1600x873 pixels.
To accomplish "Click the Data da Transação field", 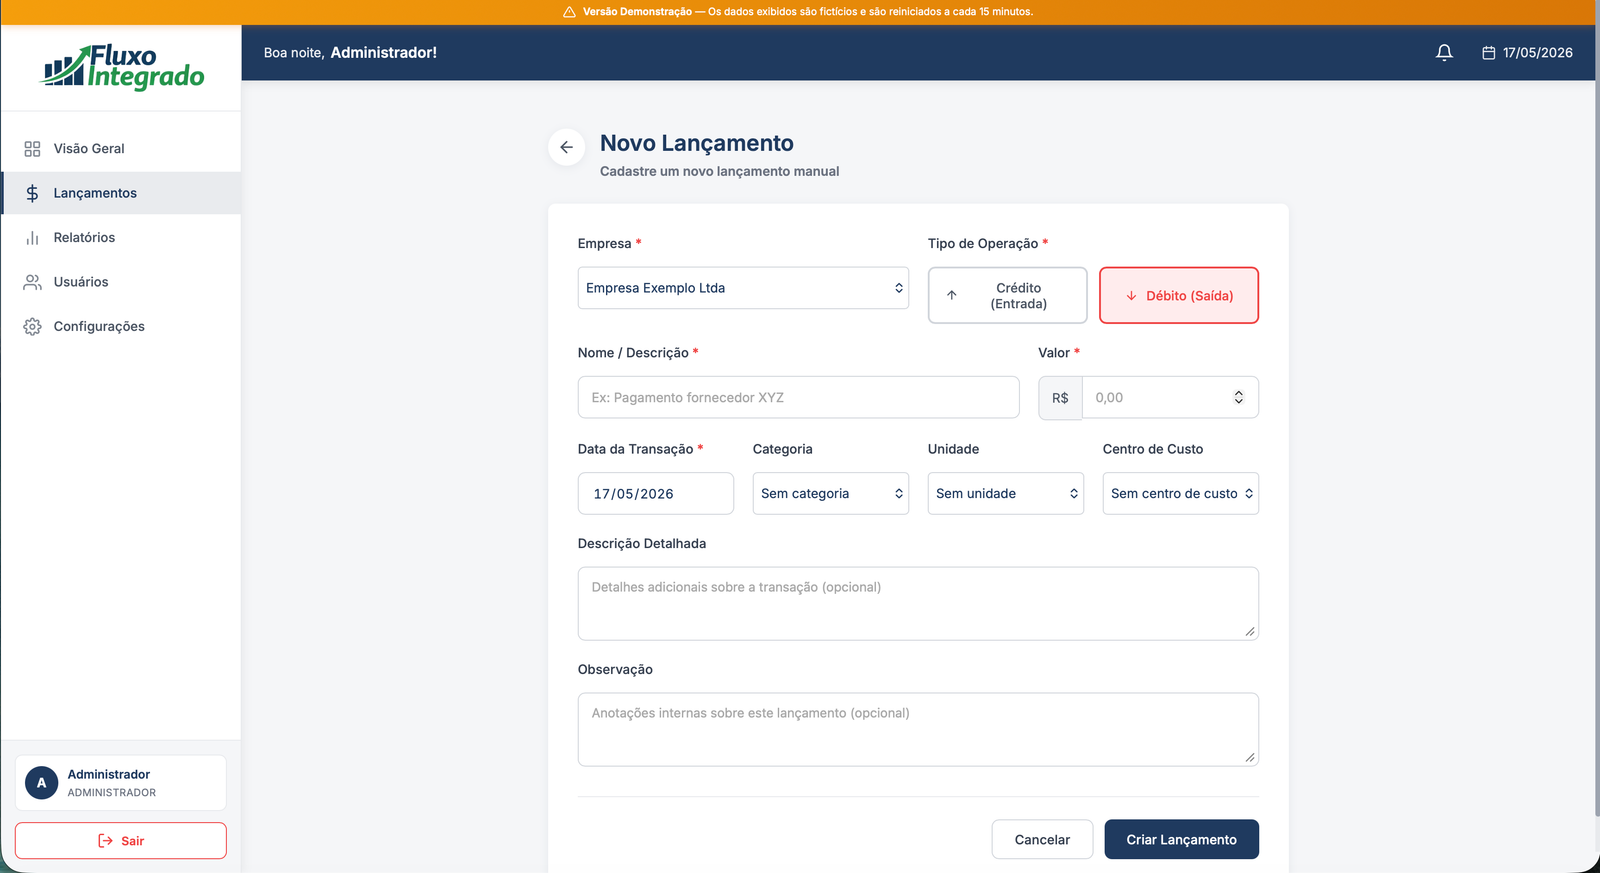I will click(x=655, y=493).
